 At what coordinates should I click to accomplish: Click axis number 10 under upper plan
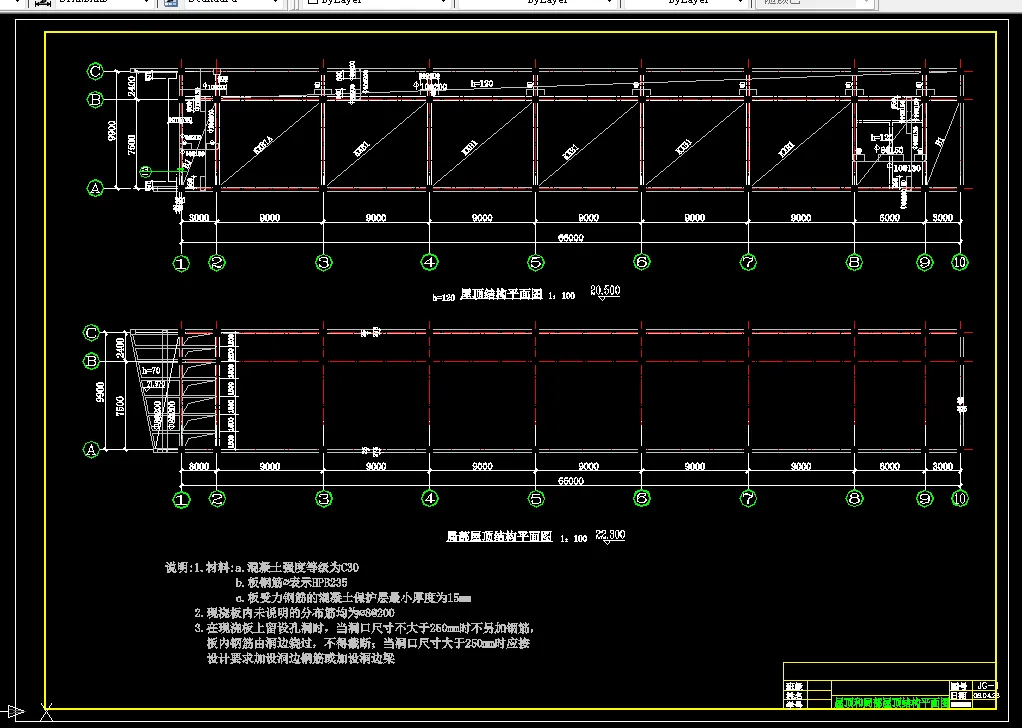point(959,263)
